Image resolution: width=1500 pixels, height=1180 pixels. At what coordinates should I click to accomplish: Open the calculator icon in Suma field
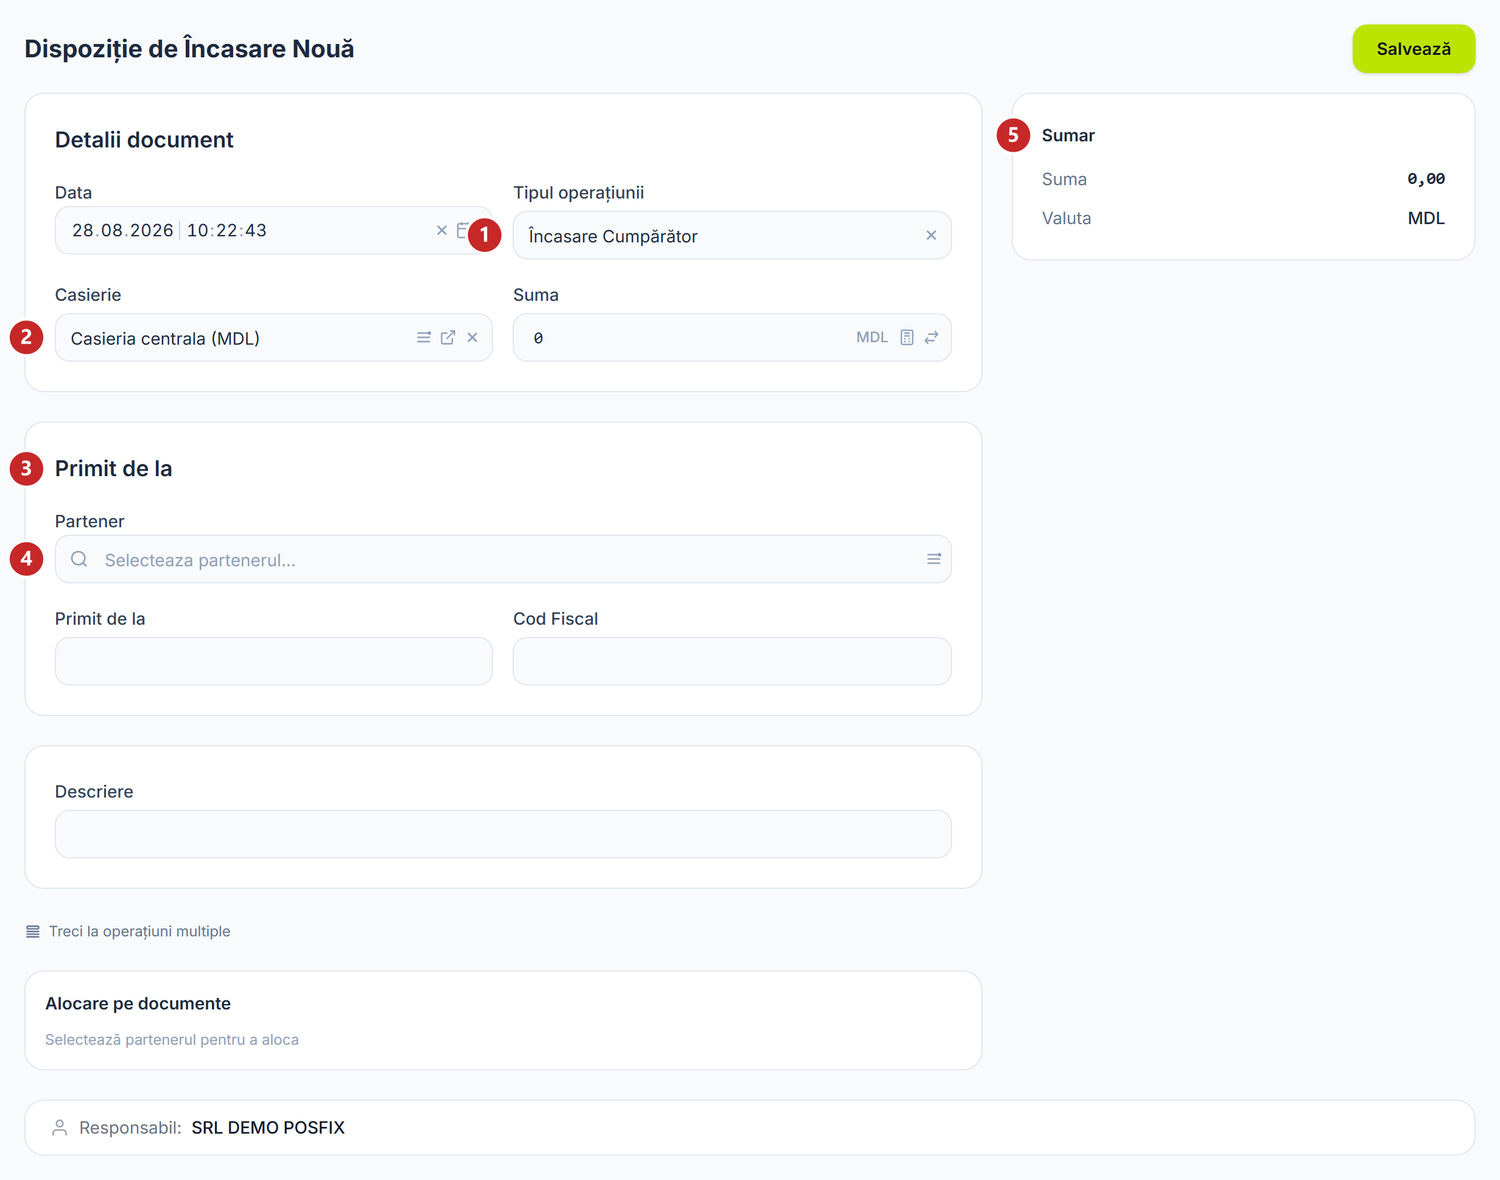pyautogui.click(x=907, y=337)
